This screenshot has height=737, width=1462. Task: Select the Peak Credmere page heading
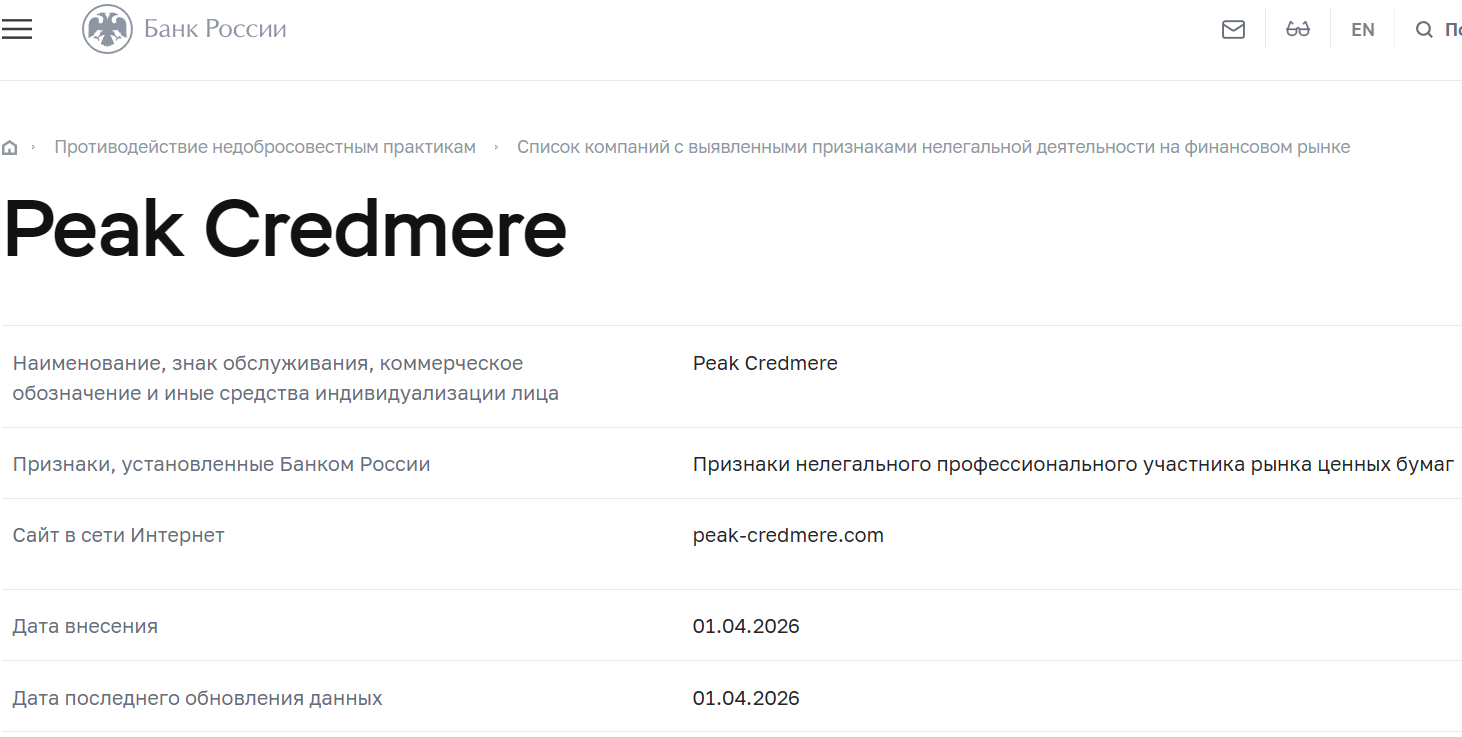286,229
